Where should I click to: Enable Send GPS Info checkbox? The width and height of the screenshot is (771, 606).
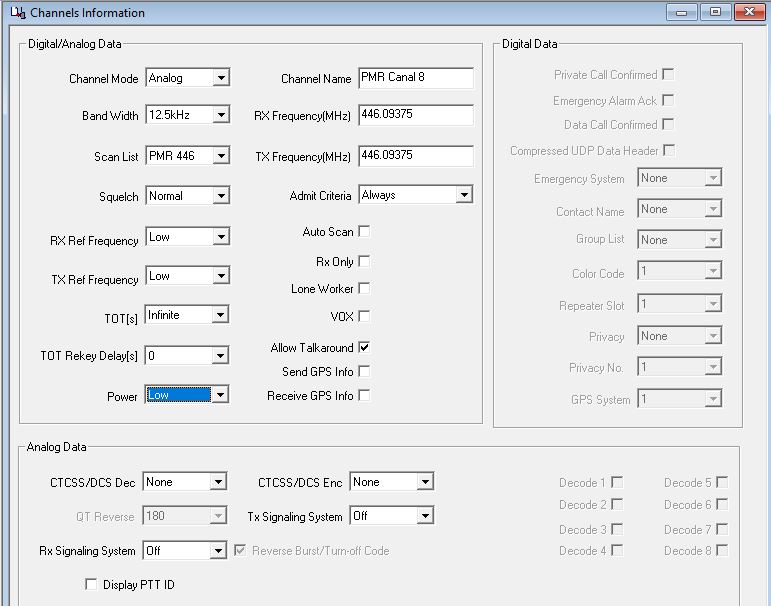click(364, 371)
